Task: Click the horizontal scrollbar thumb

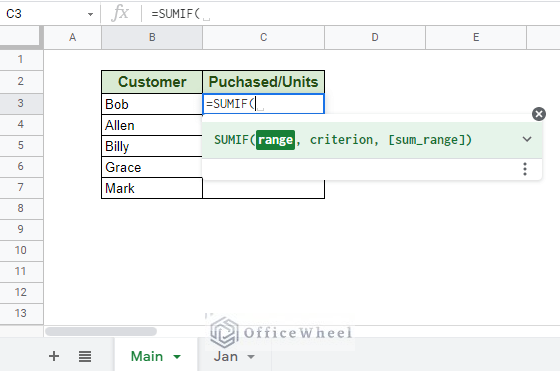Action: tap(101, 331)
